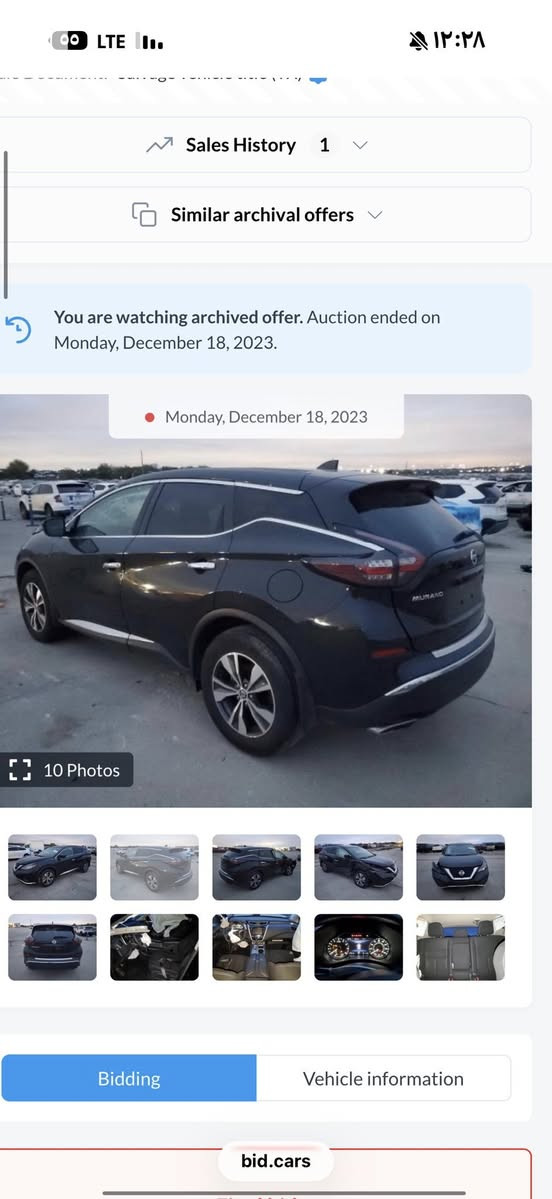Open the dashboard gauges thumbnail

tap(359, 947)
